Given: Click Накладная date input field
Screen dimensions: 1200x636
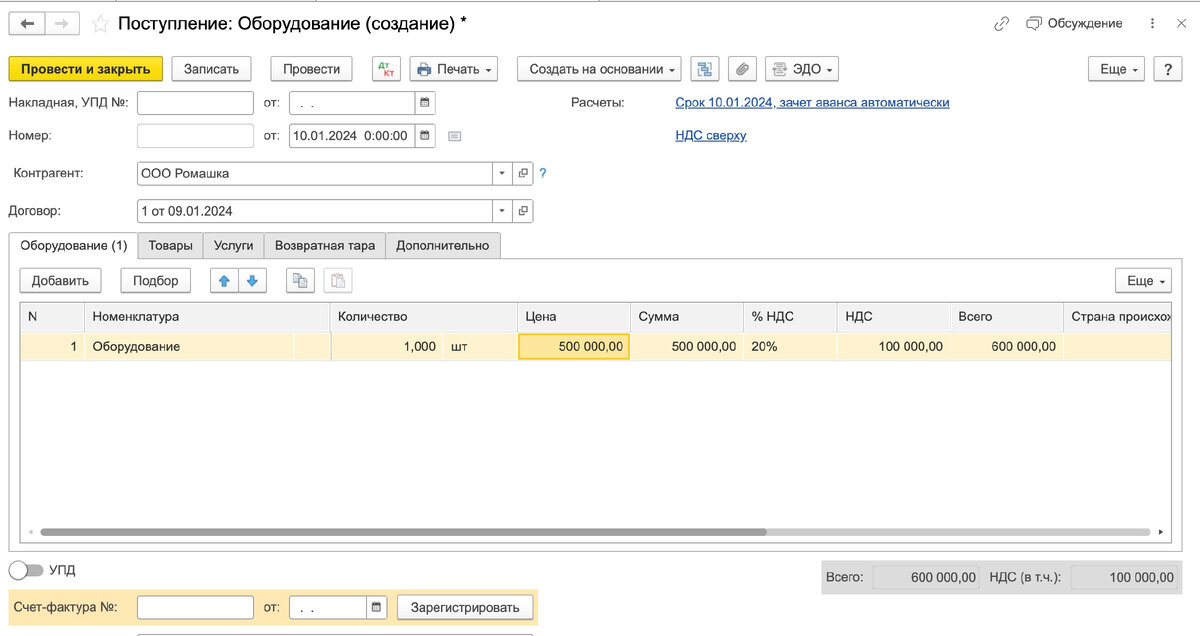Looking at the screenshot, I should point(352,103).
